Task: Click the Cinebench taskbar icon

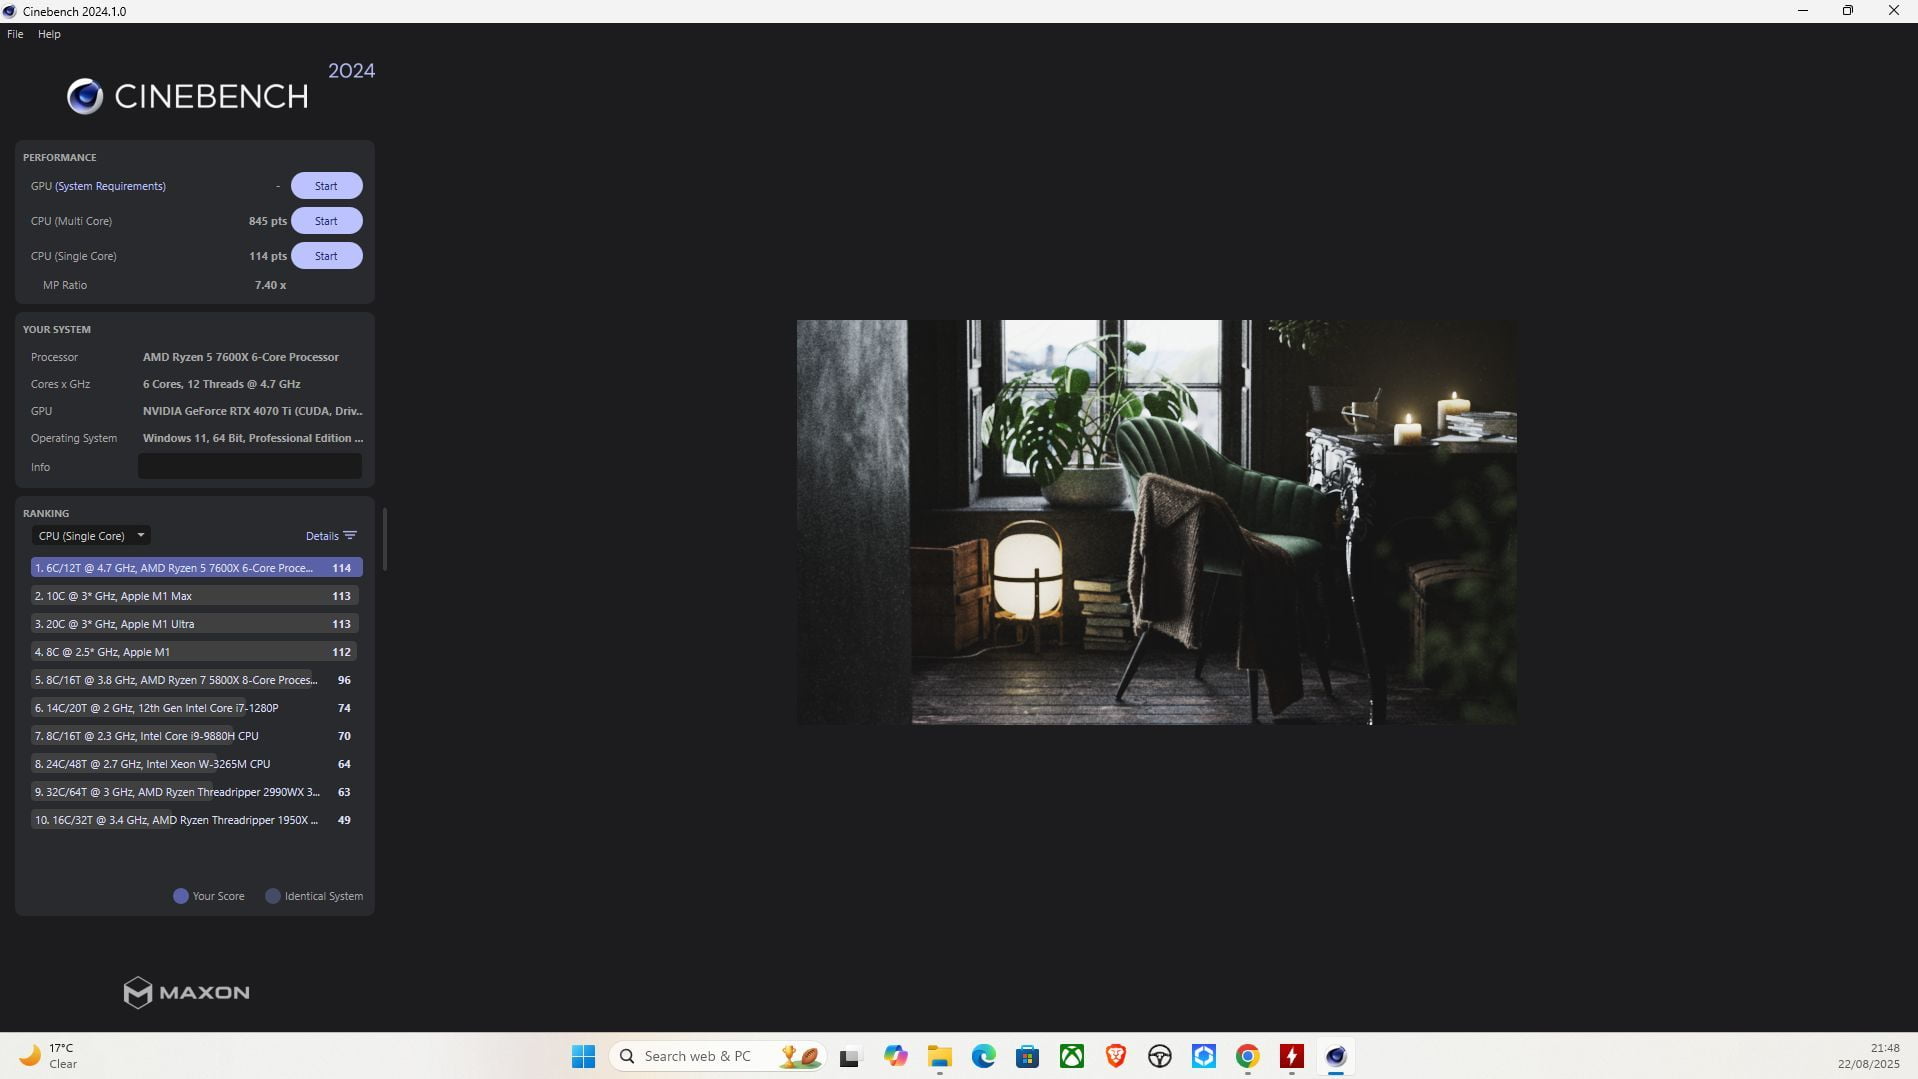Action: click(x=1336, y=1056)
